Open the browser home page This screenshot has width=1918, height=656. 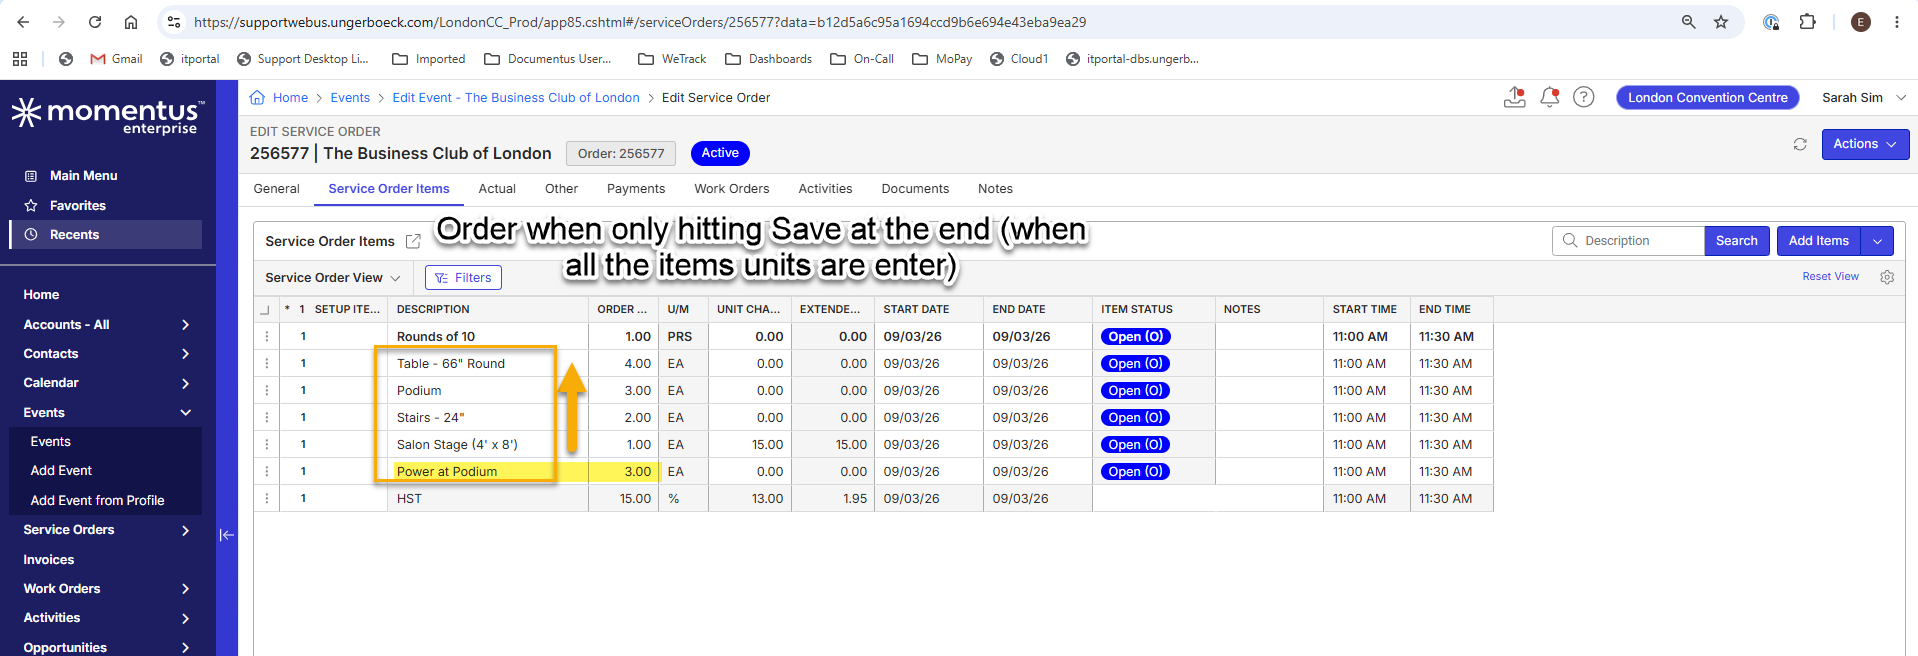coord(131,22)
